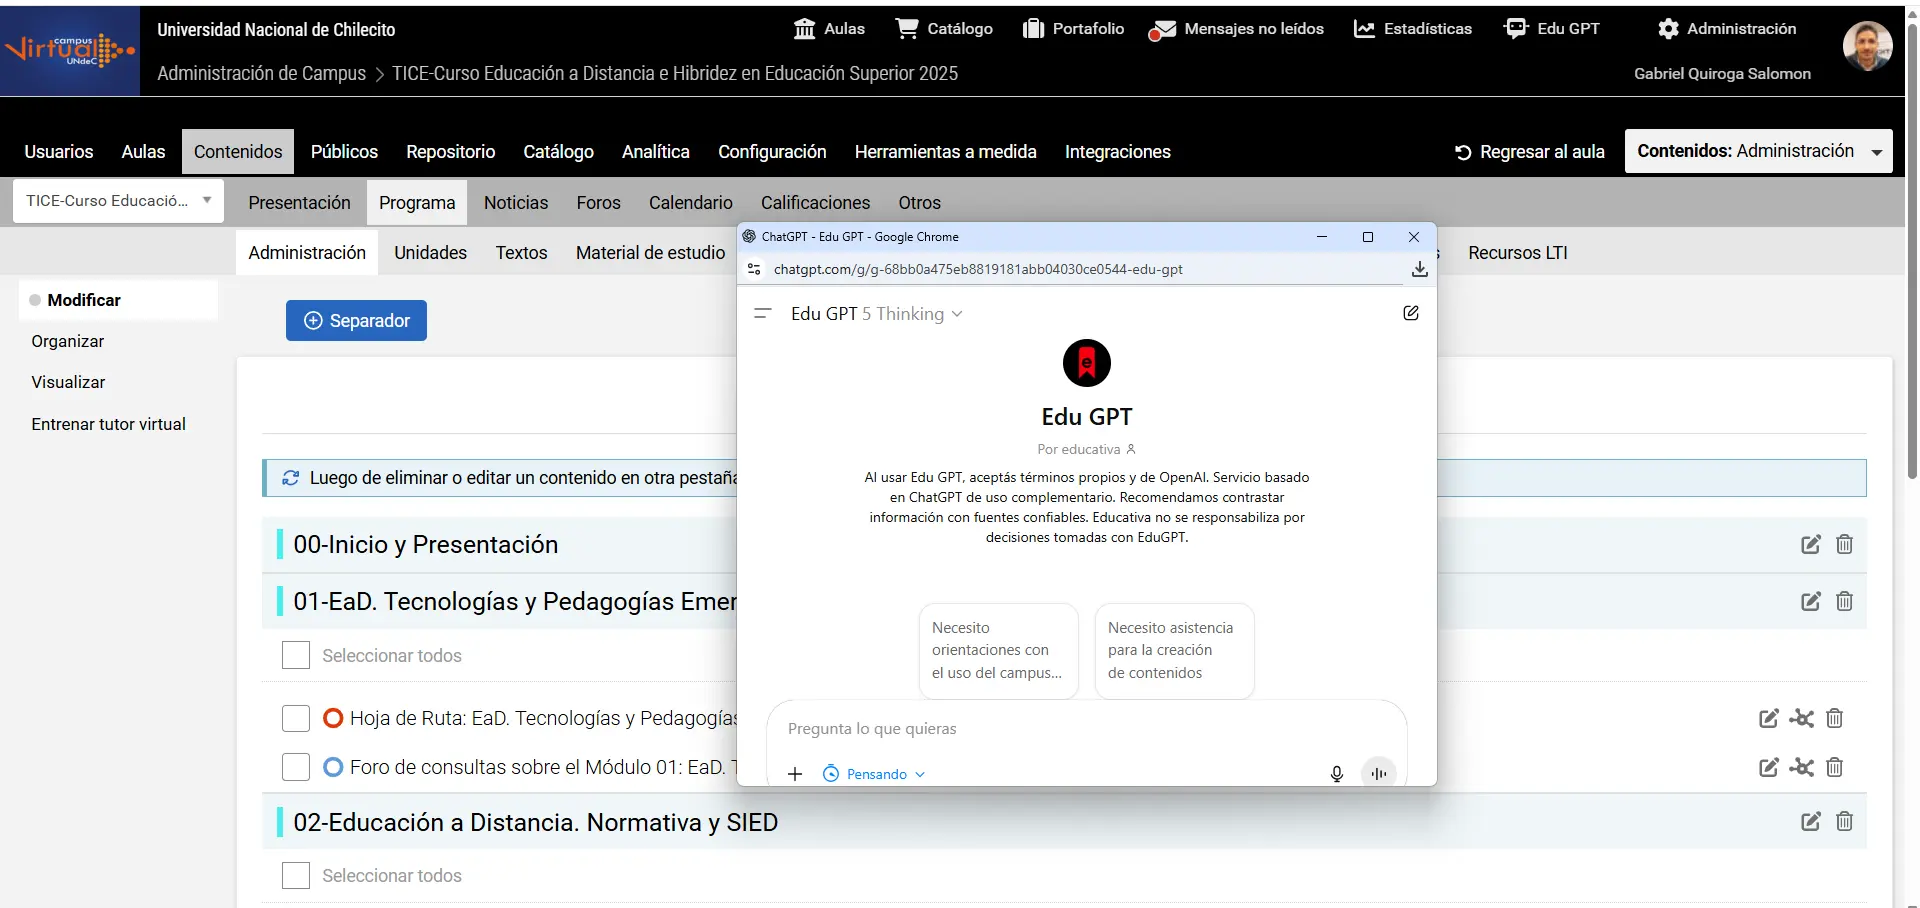
Task: Open the ChatGPT sidebar menu icon
Action: [762, 314]
